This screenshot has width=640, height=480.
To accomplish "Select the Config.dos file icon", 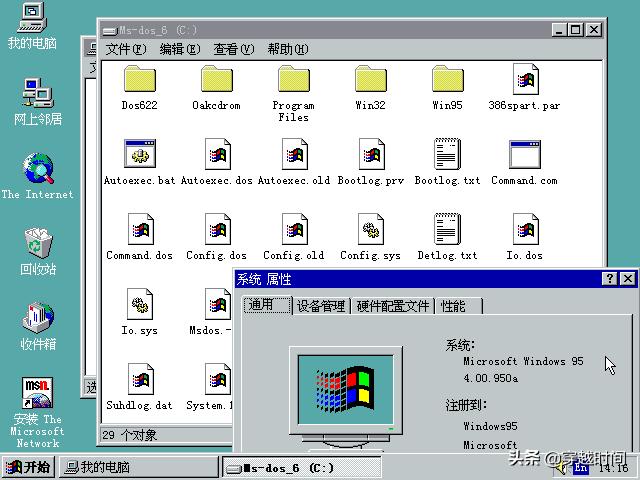I will pyautogui.click(x=218, y=229).
